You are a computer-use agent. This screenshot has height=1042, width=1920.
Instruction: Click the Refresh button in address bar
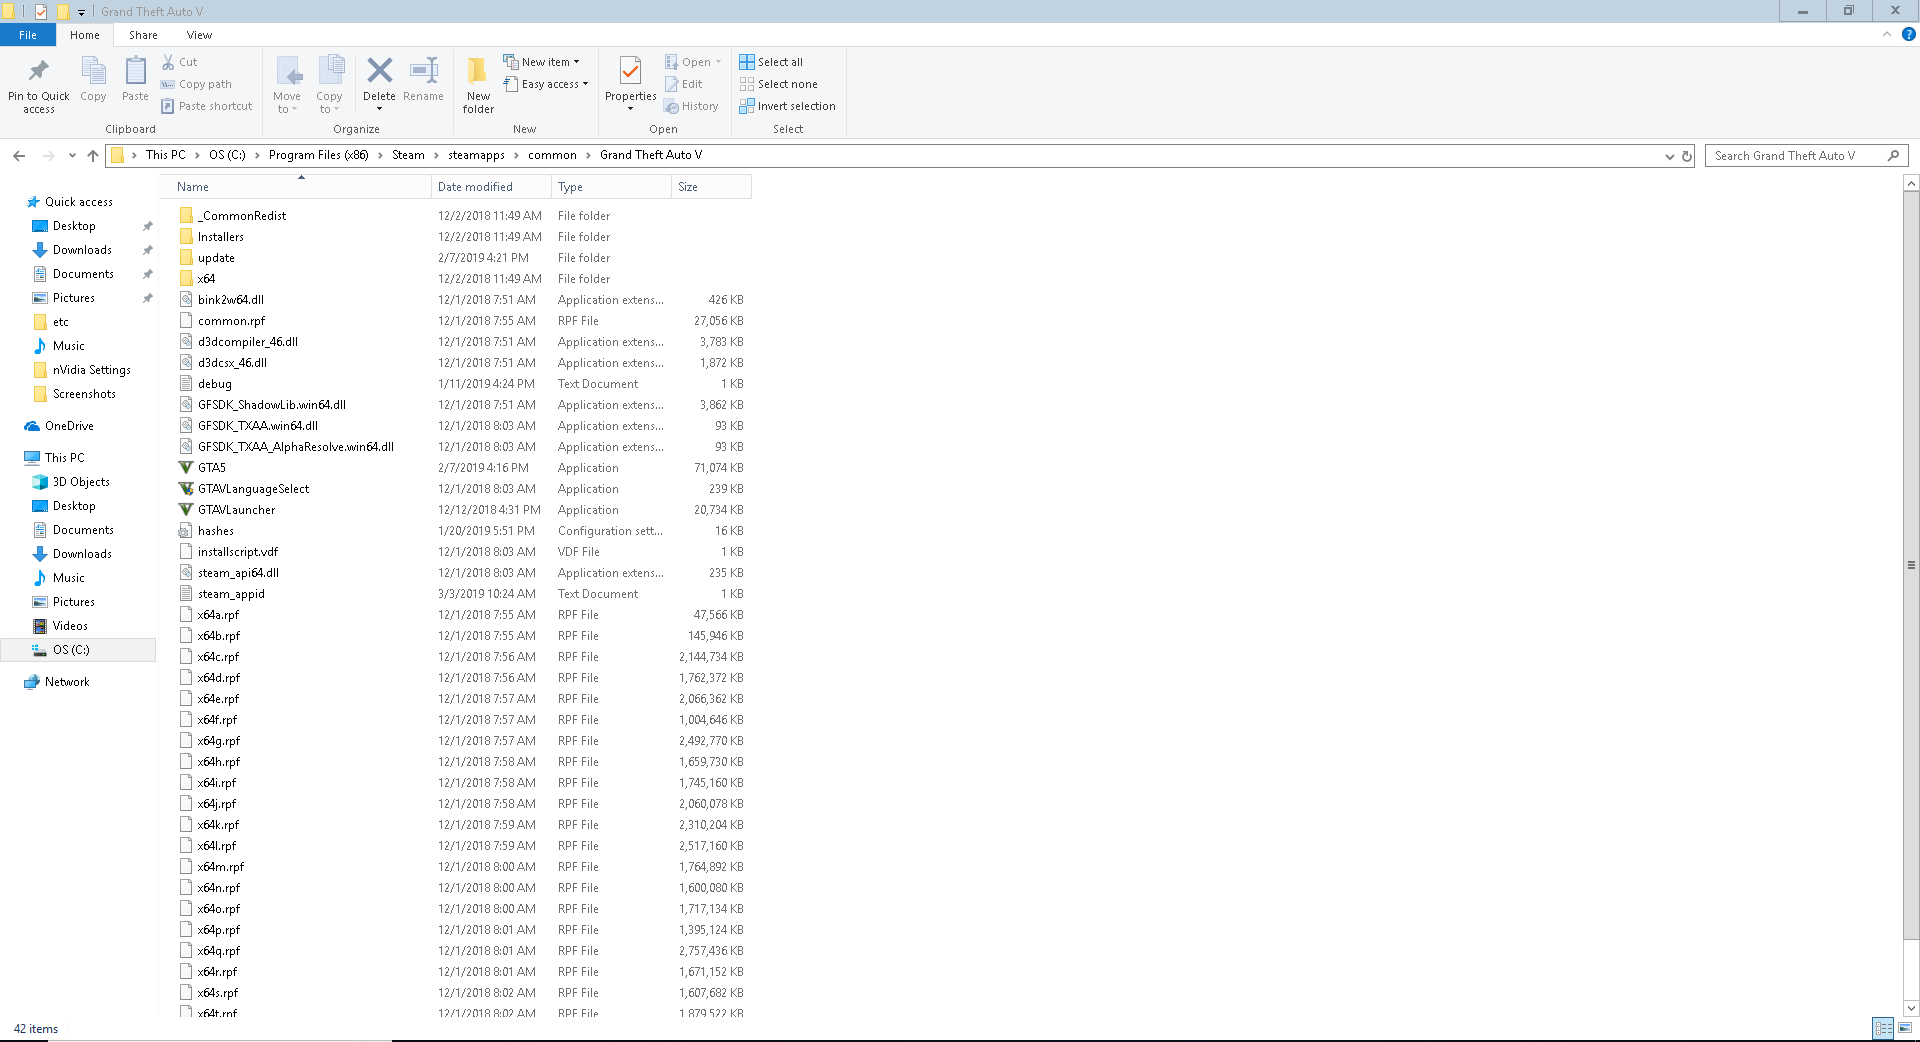(x=1687, y=156)
